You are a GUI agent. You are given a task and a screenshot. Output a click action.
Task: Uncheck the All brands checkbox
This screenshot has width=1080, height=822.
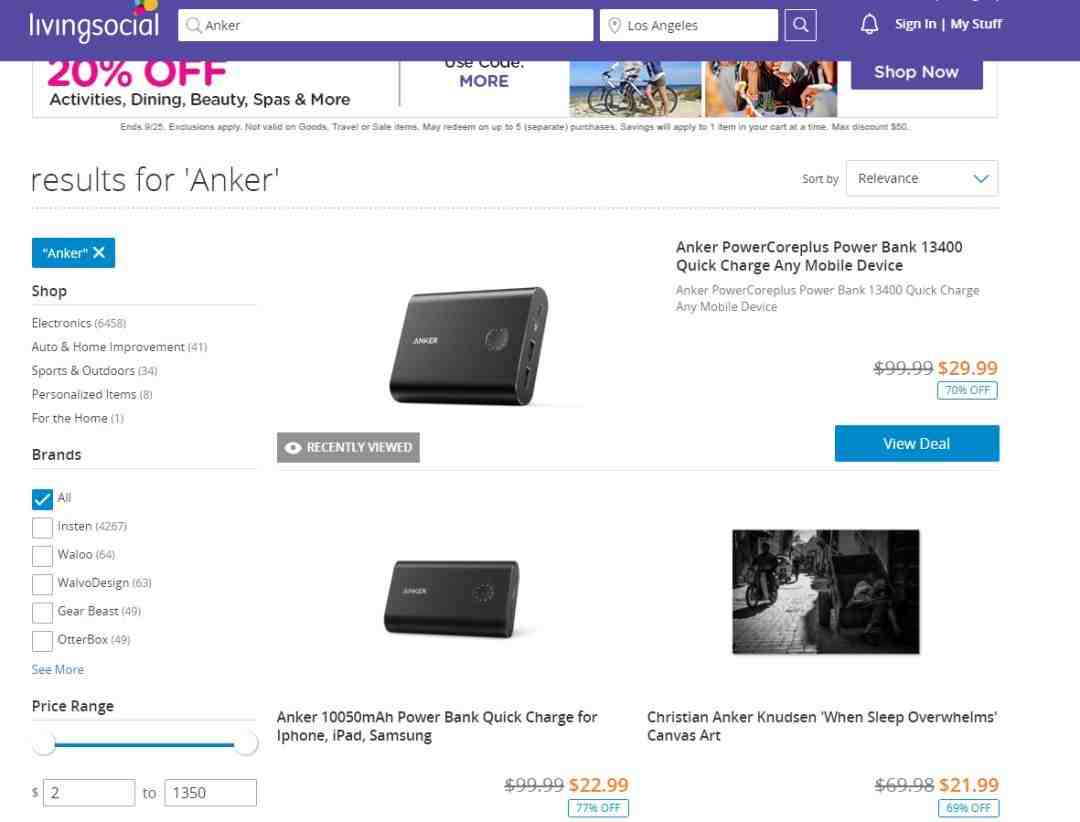[x=42, y=499]
